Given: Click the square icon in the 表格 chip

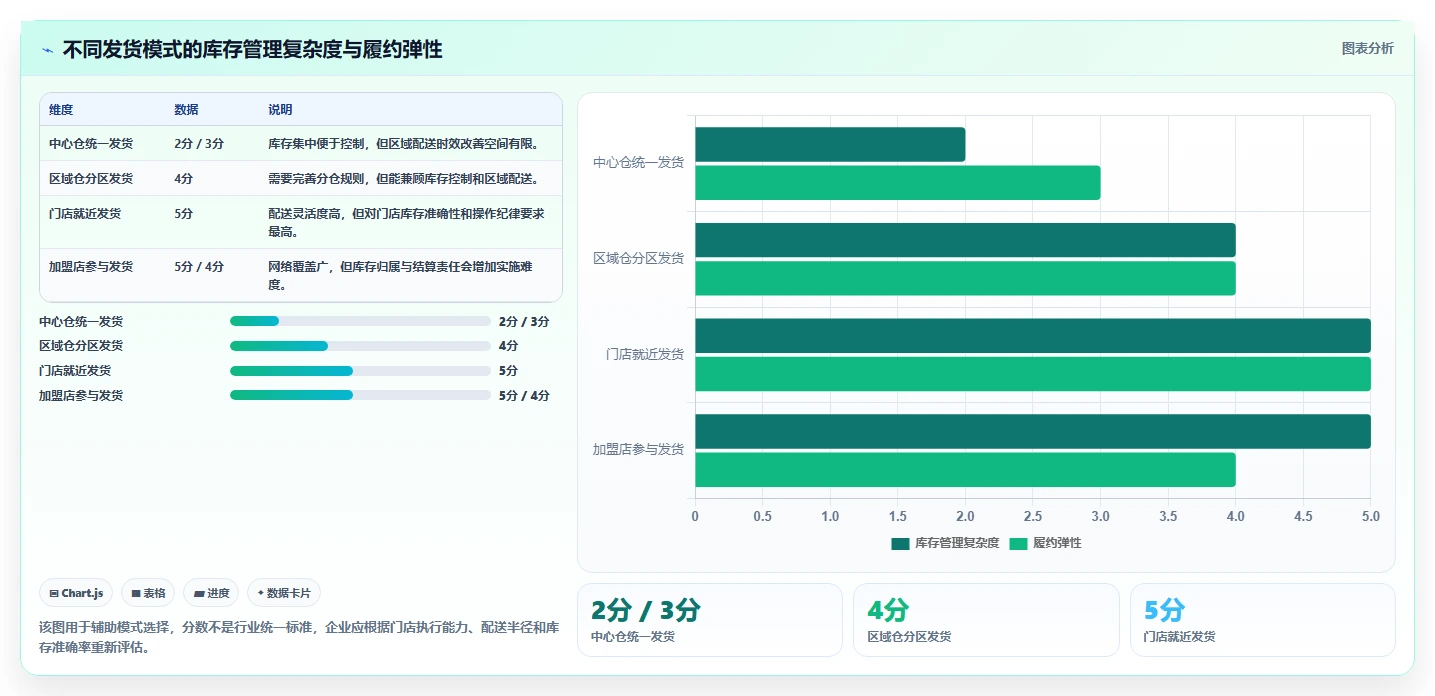Looking at the screenshot, I should pyautogui.click(x=136, y=593).
